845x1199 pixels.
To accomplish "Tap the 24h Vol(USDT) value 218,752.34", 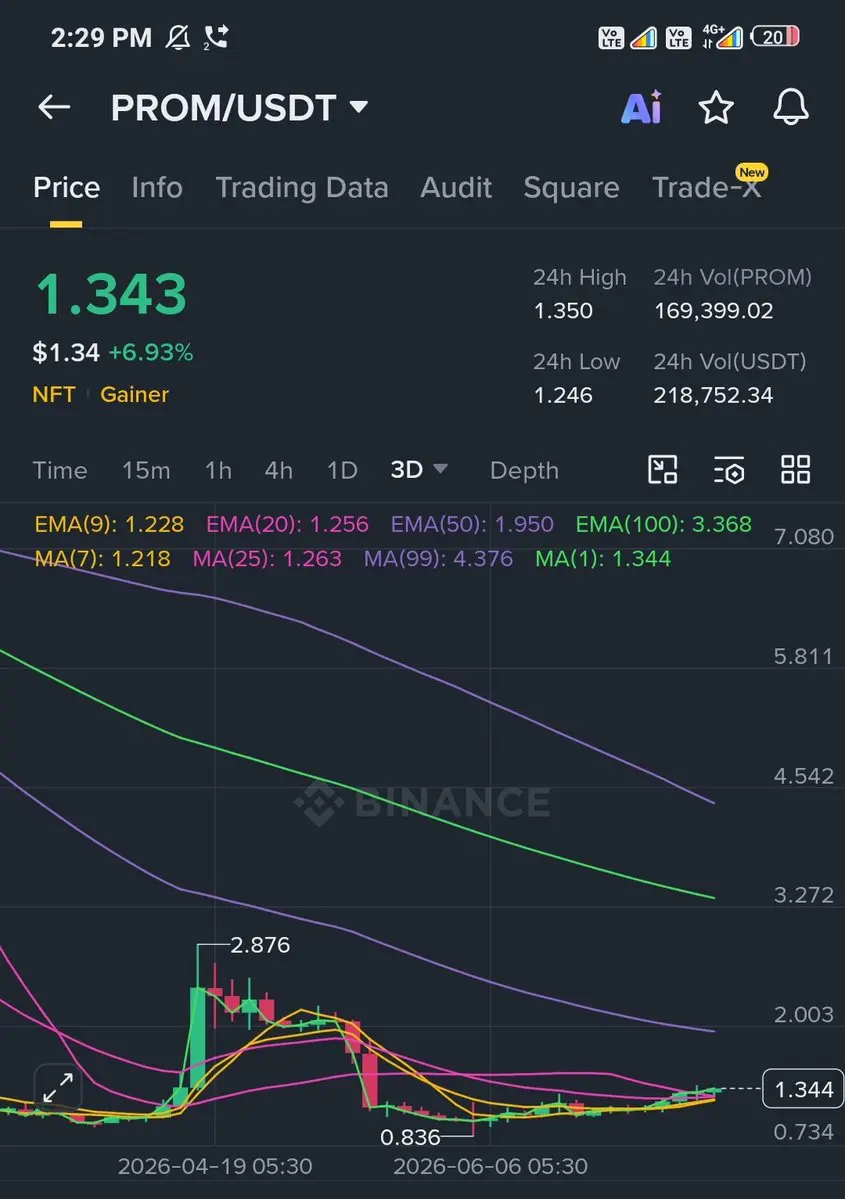I will click(x=713, y=395).
